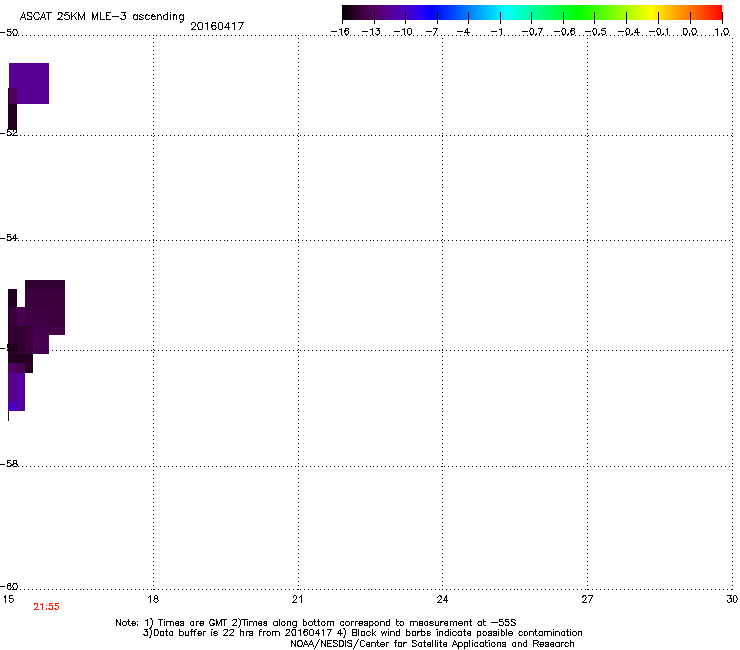Screen dimensions: 740x650
Task: Click longitude axis label 15
Action: pos(8,599)
